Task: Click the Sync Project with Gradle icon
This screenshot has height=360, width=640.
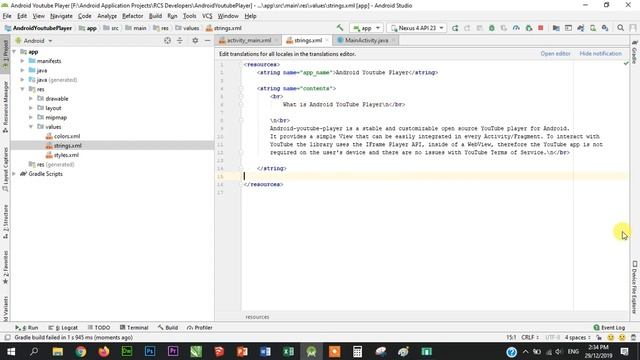Action: click(580, 28)
